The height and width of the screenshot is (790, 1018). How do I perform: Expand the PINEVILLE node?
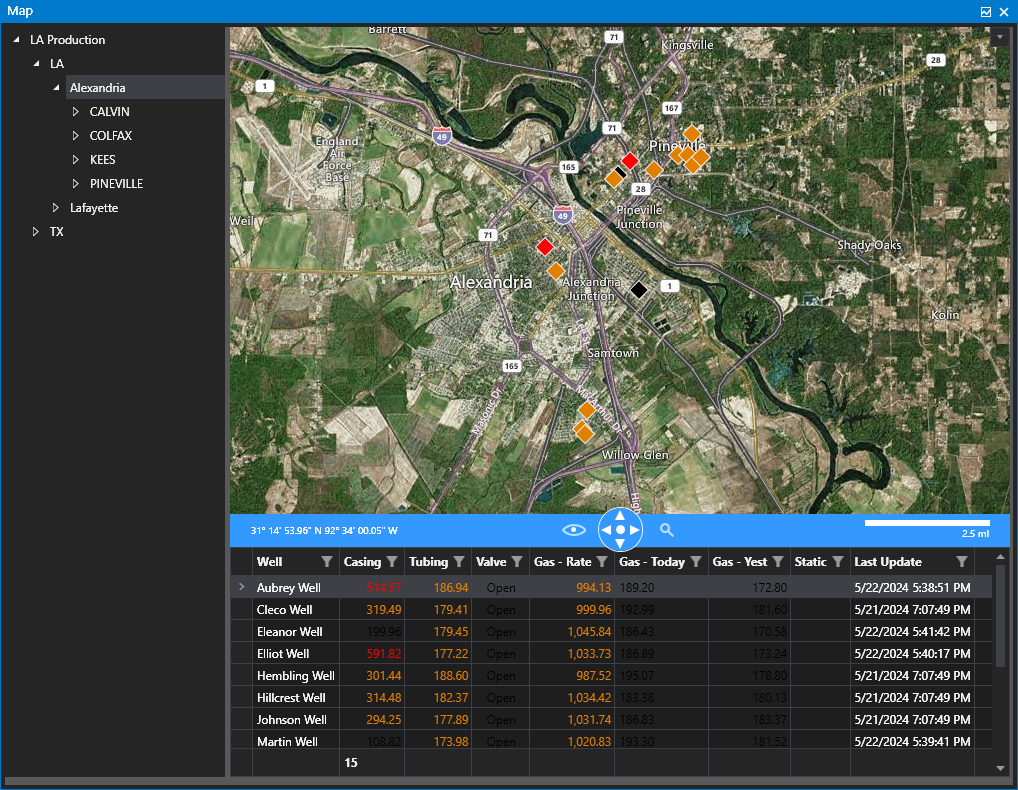click(x=75, y=184)
